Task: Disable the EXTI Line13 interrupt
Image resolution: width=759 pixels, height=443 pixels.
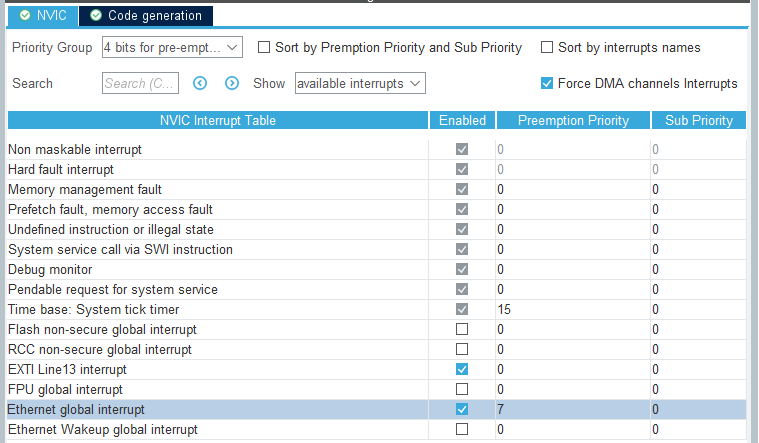Action: coord(461,369)
